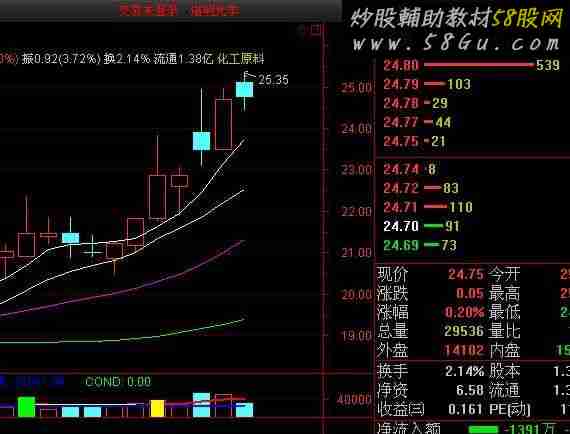
Task: Select the latest cyan candlestick near 25.00
Action: pyautogui.click(x=244, y=89)
